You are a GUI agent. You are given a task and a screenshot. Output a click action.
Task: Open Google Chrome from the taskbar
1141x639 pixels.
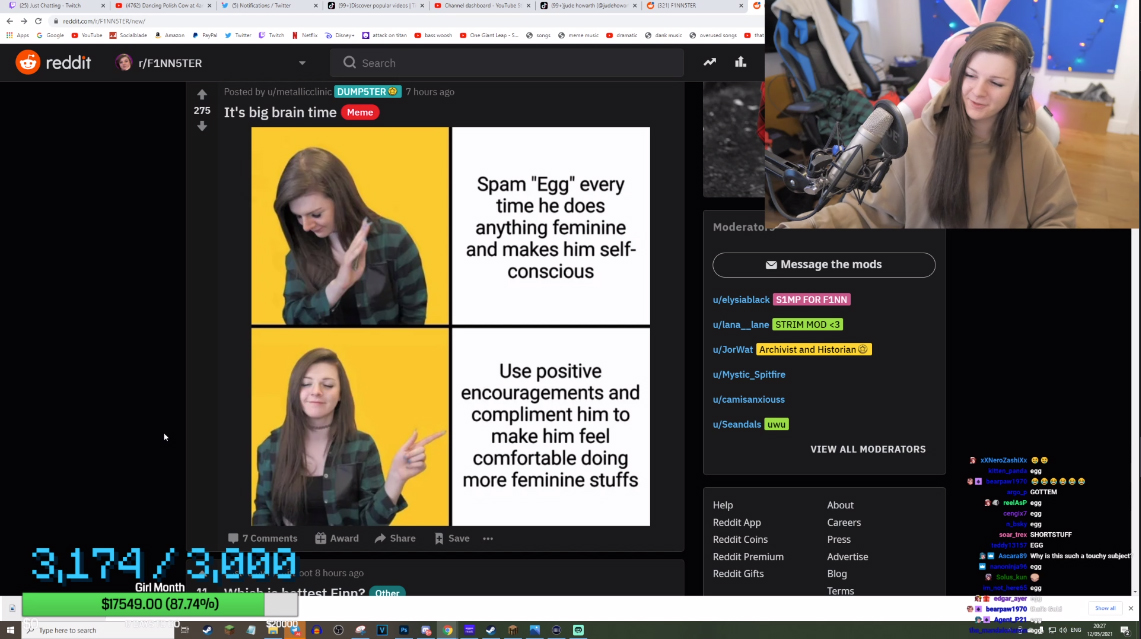(448, 630)
